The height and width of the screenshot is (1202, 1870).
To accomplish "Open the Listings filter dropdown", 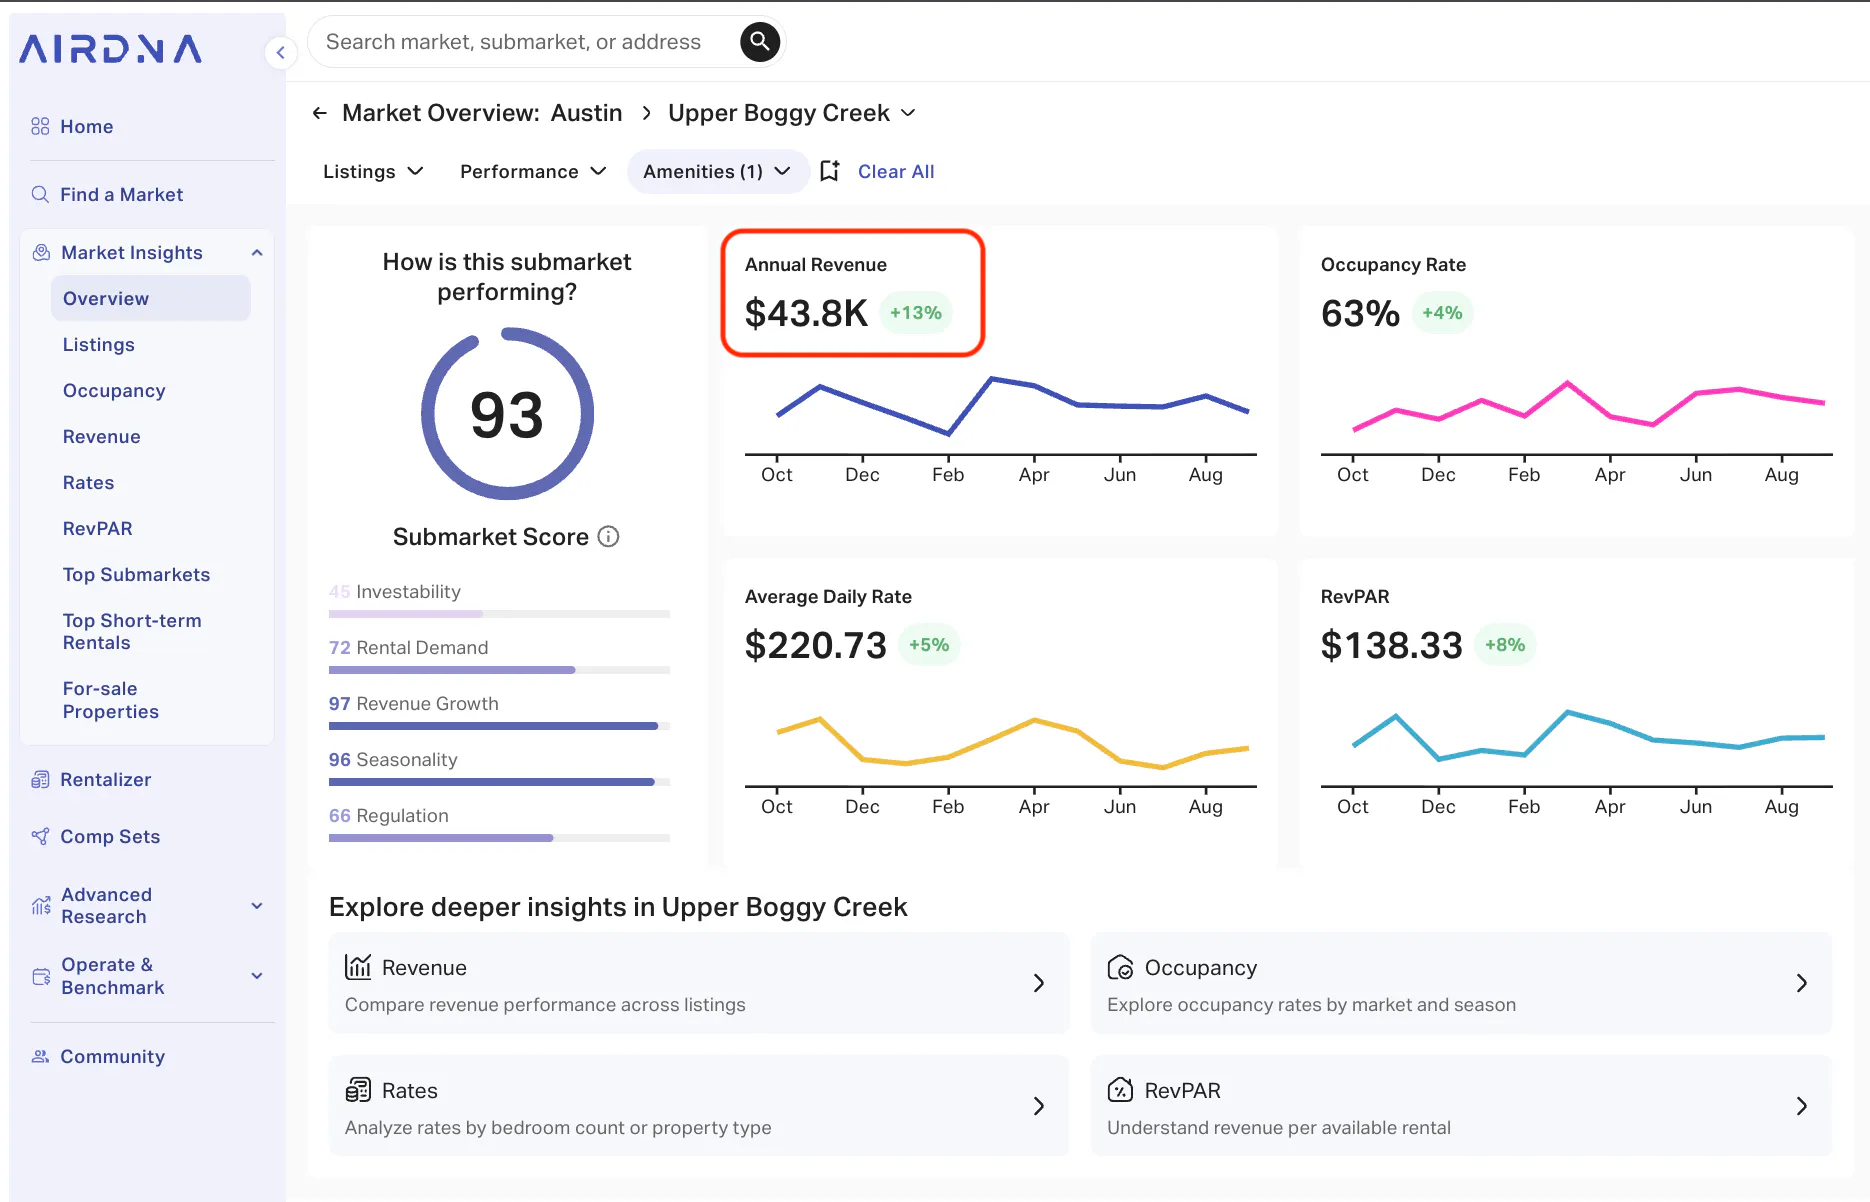I will pyautogui.click(x=373, y=172).
